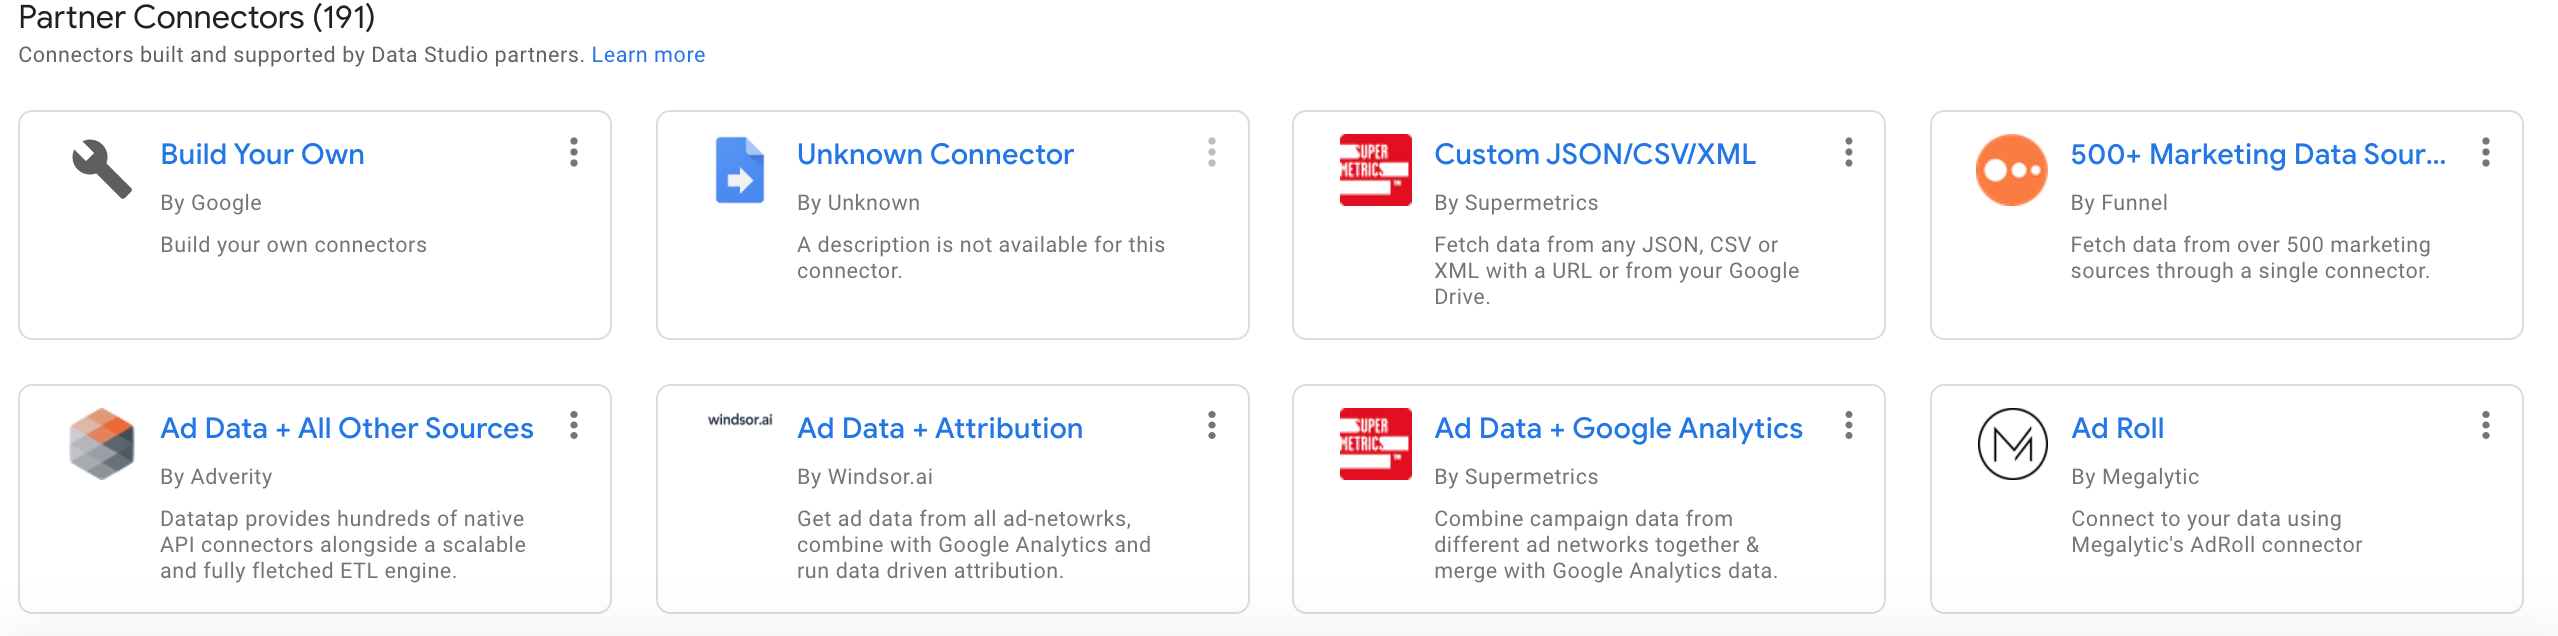Open more options for Custom JSON/CSV/XML connector
The width and height of the screenshot is (2558, 636).
point(1849,153)
